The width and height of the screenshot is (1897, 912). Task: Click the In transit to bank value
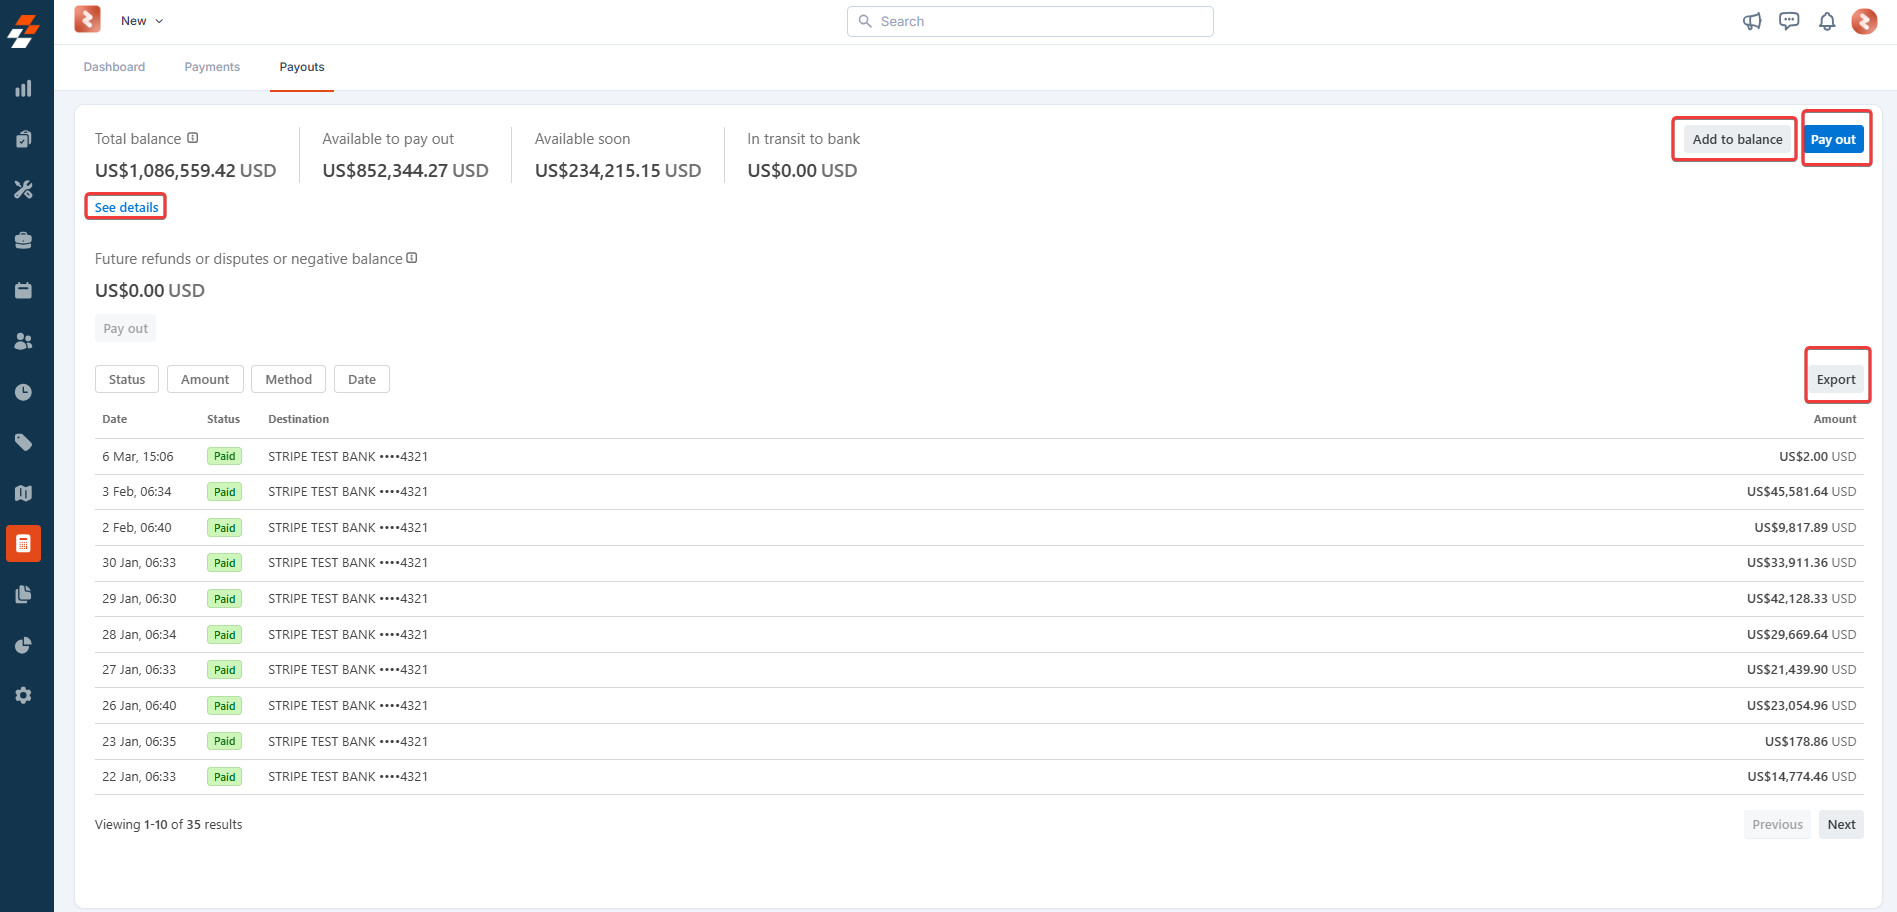pyautogui.click(x=802, y=171)
